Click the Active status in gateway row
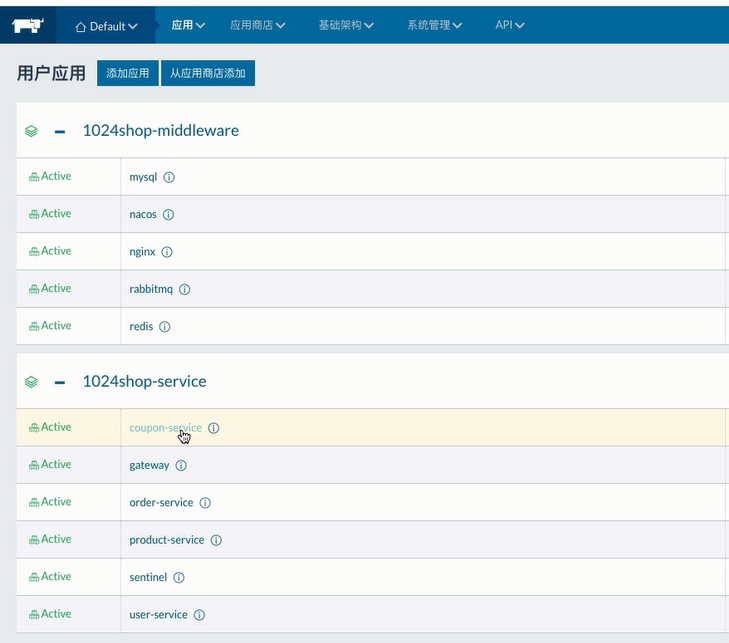The image size is (729, 643). (x=50, y=464)
